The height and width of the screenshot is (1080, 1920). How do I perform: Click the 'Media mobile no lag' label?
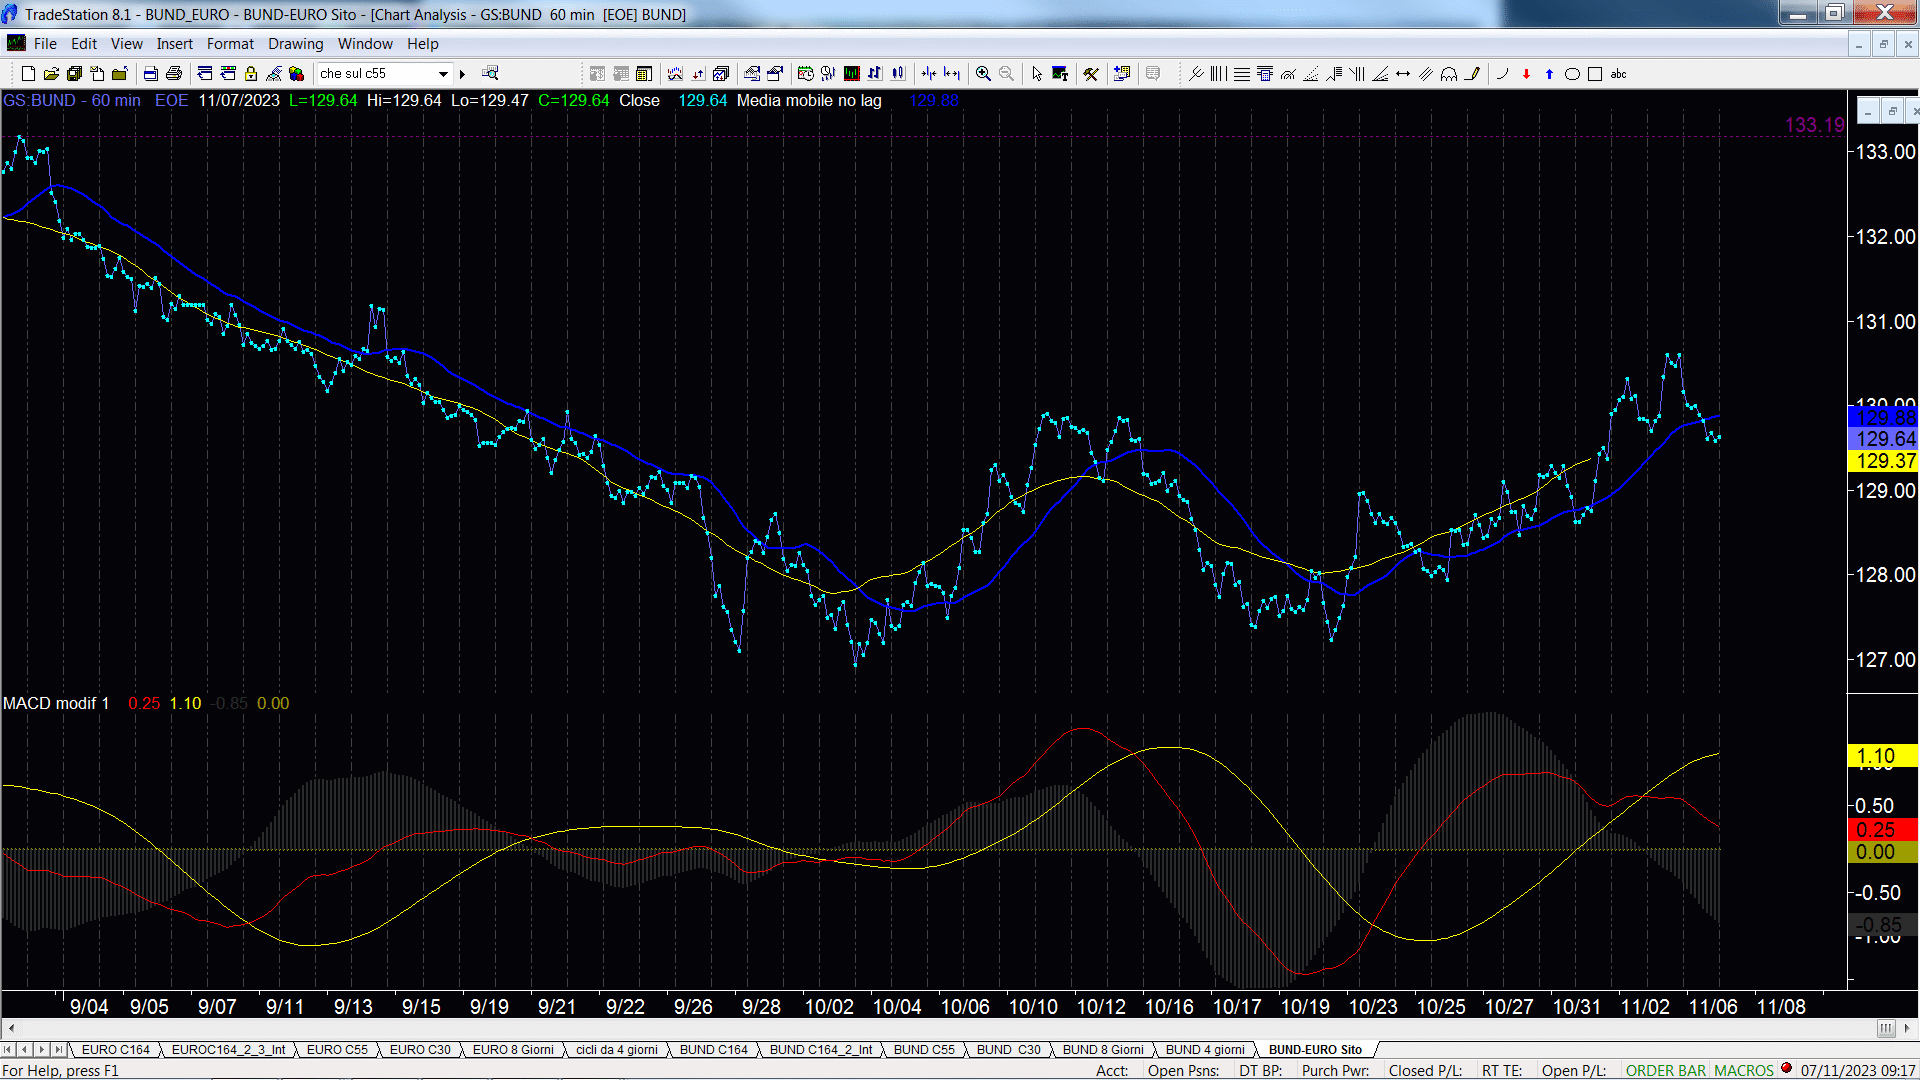pos(809,101)
